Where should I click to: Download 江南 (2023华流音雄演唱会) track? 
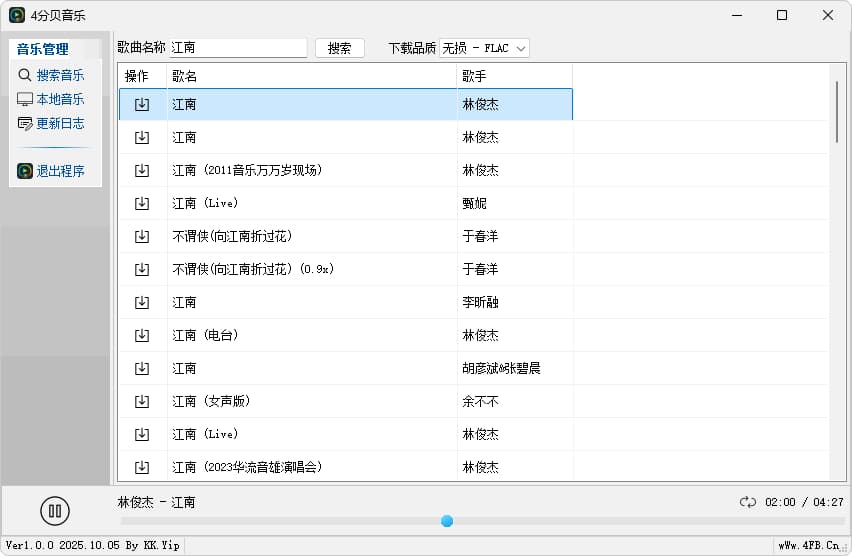click(x=142, y=467)
